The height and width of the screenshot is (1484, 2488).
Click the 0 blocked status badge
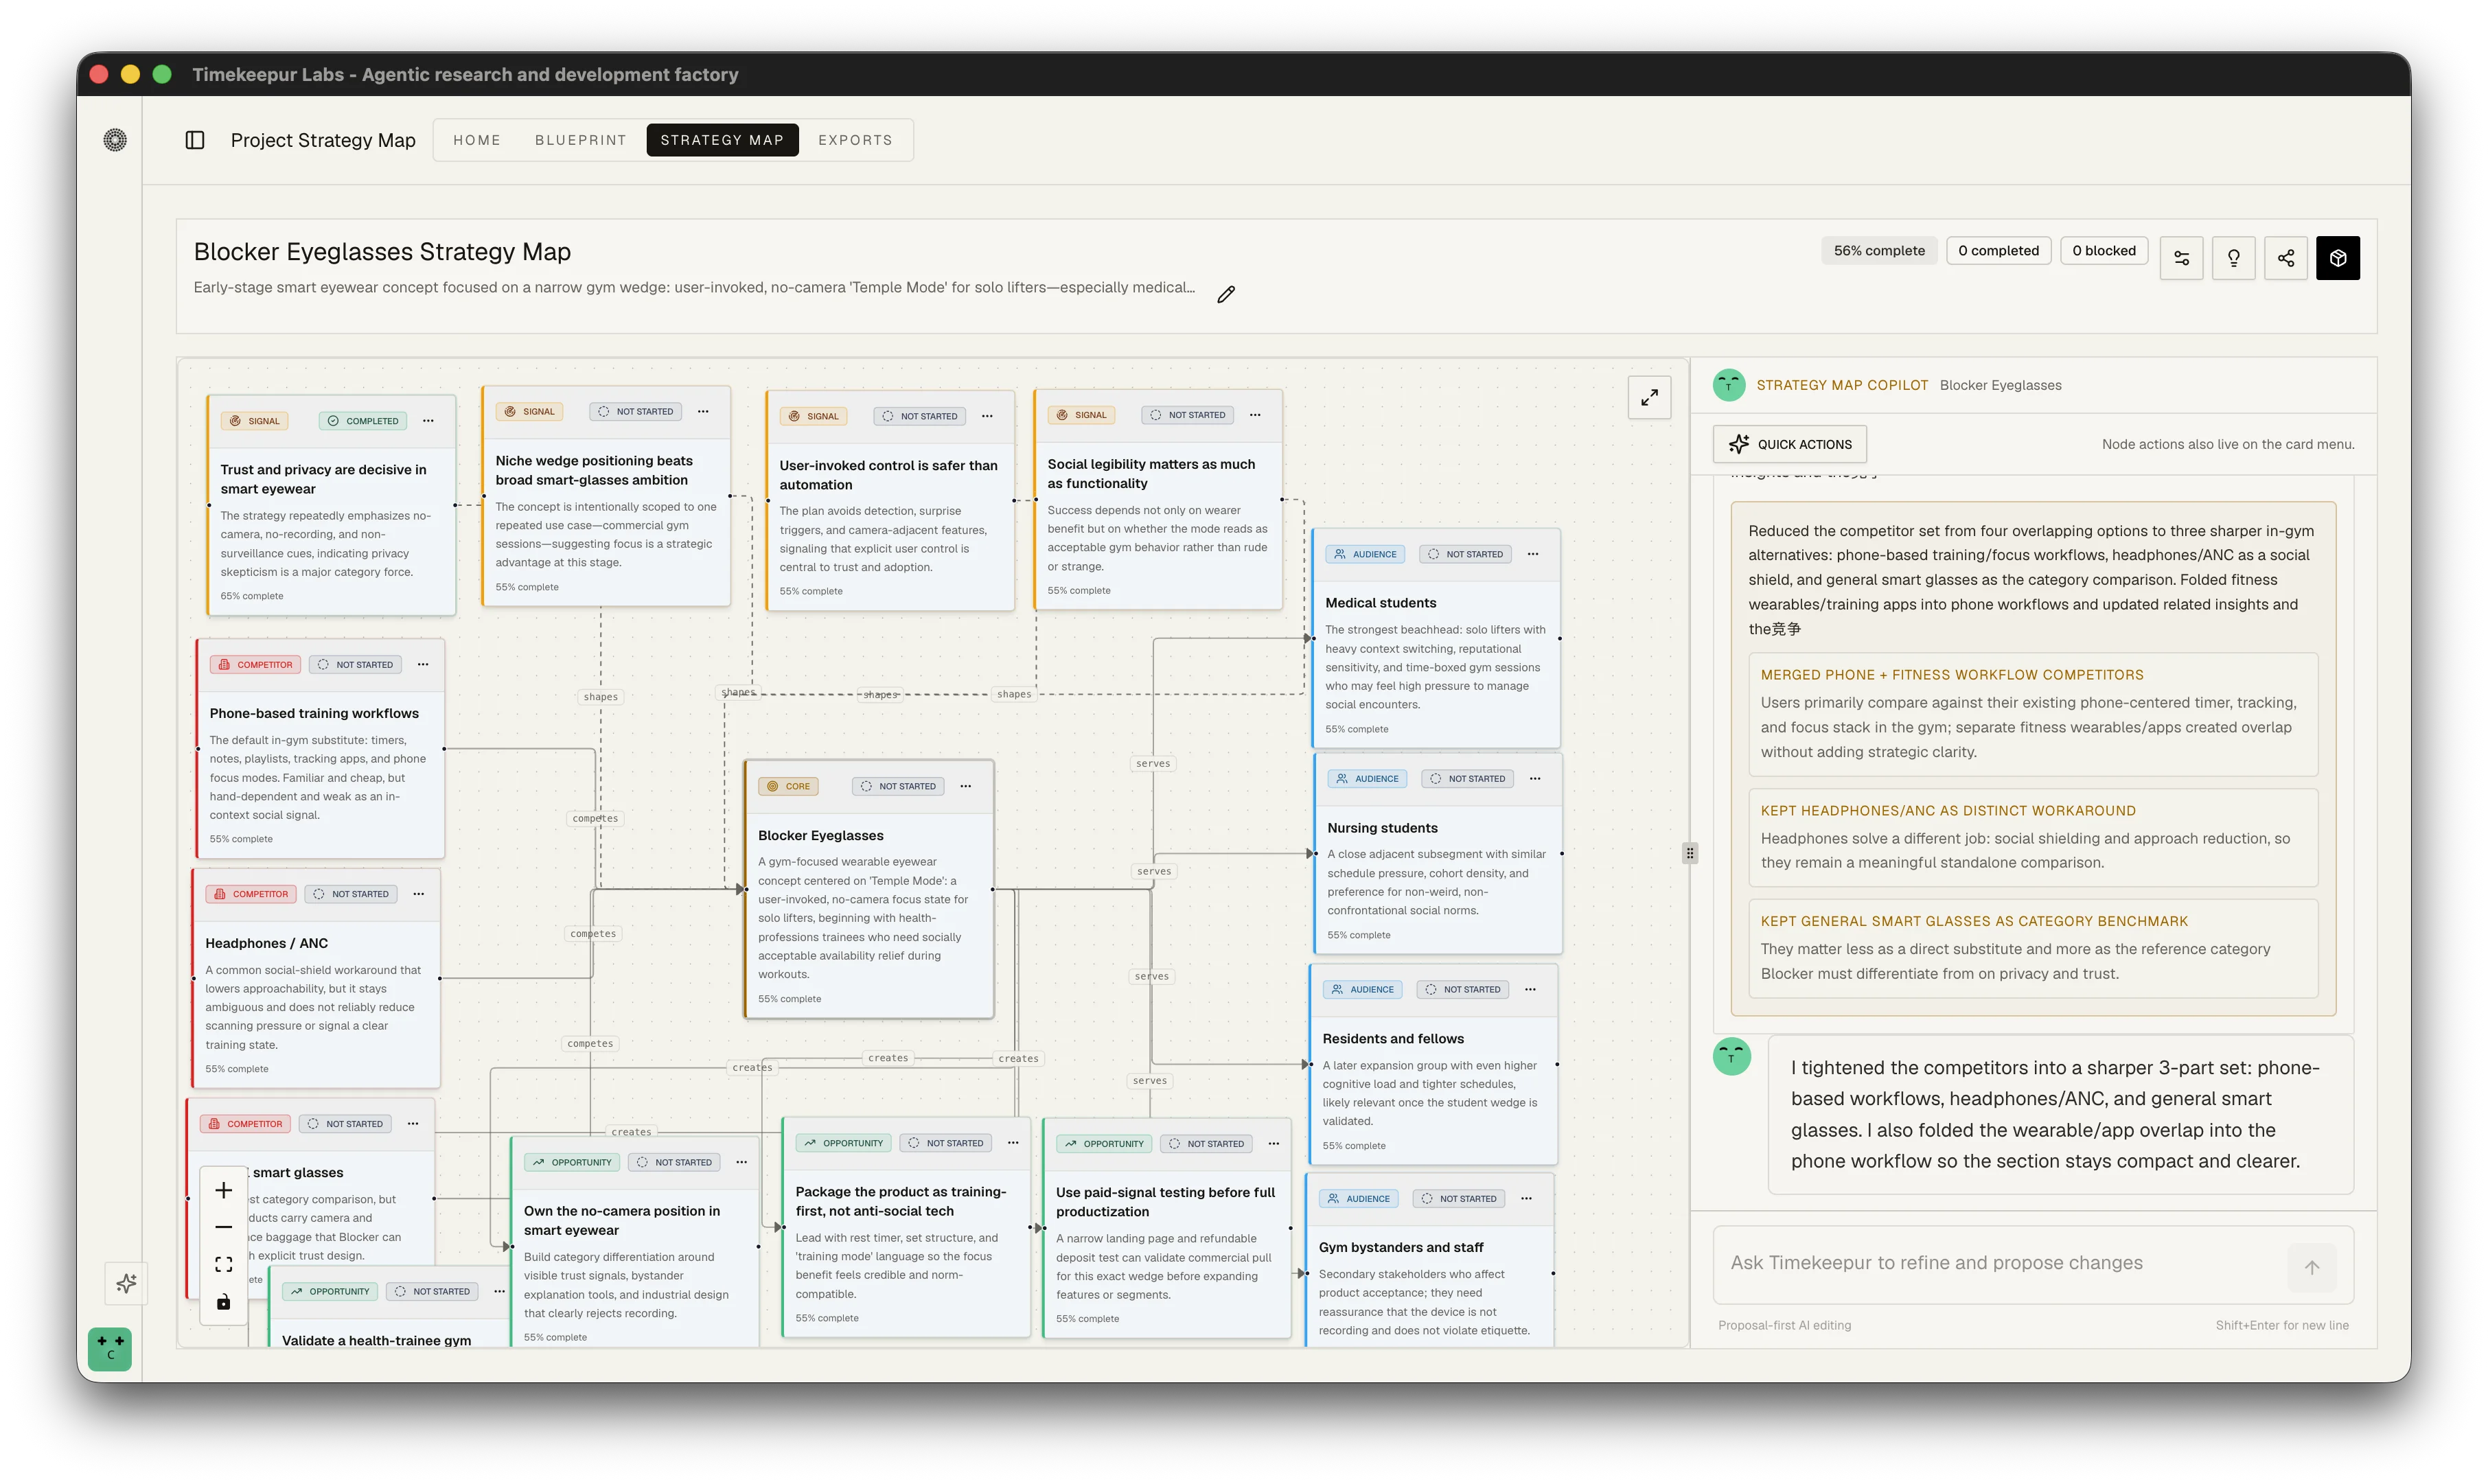2104,250
